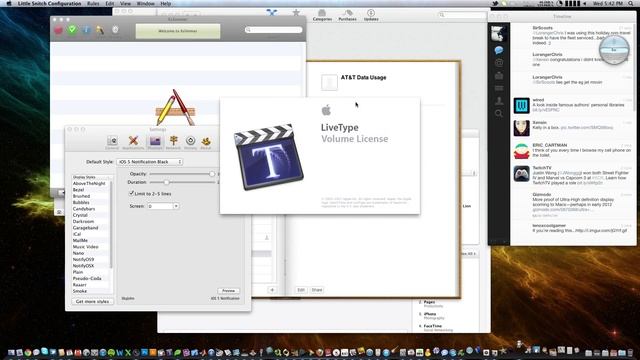Image resolution: width=640 pixels, height=360 pixels.
Task: Click the round white toolbar icon
Action: [x=115, y=29]
